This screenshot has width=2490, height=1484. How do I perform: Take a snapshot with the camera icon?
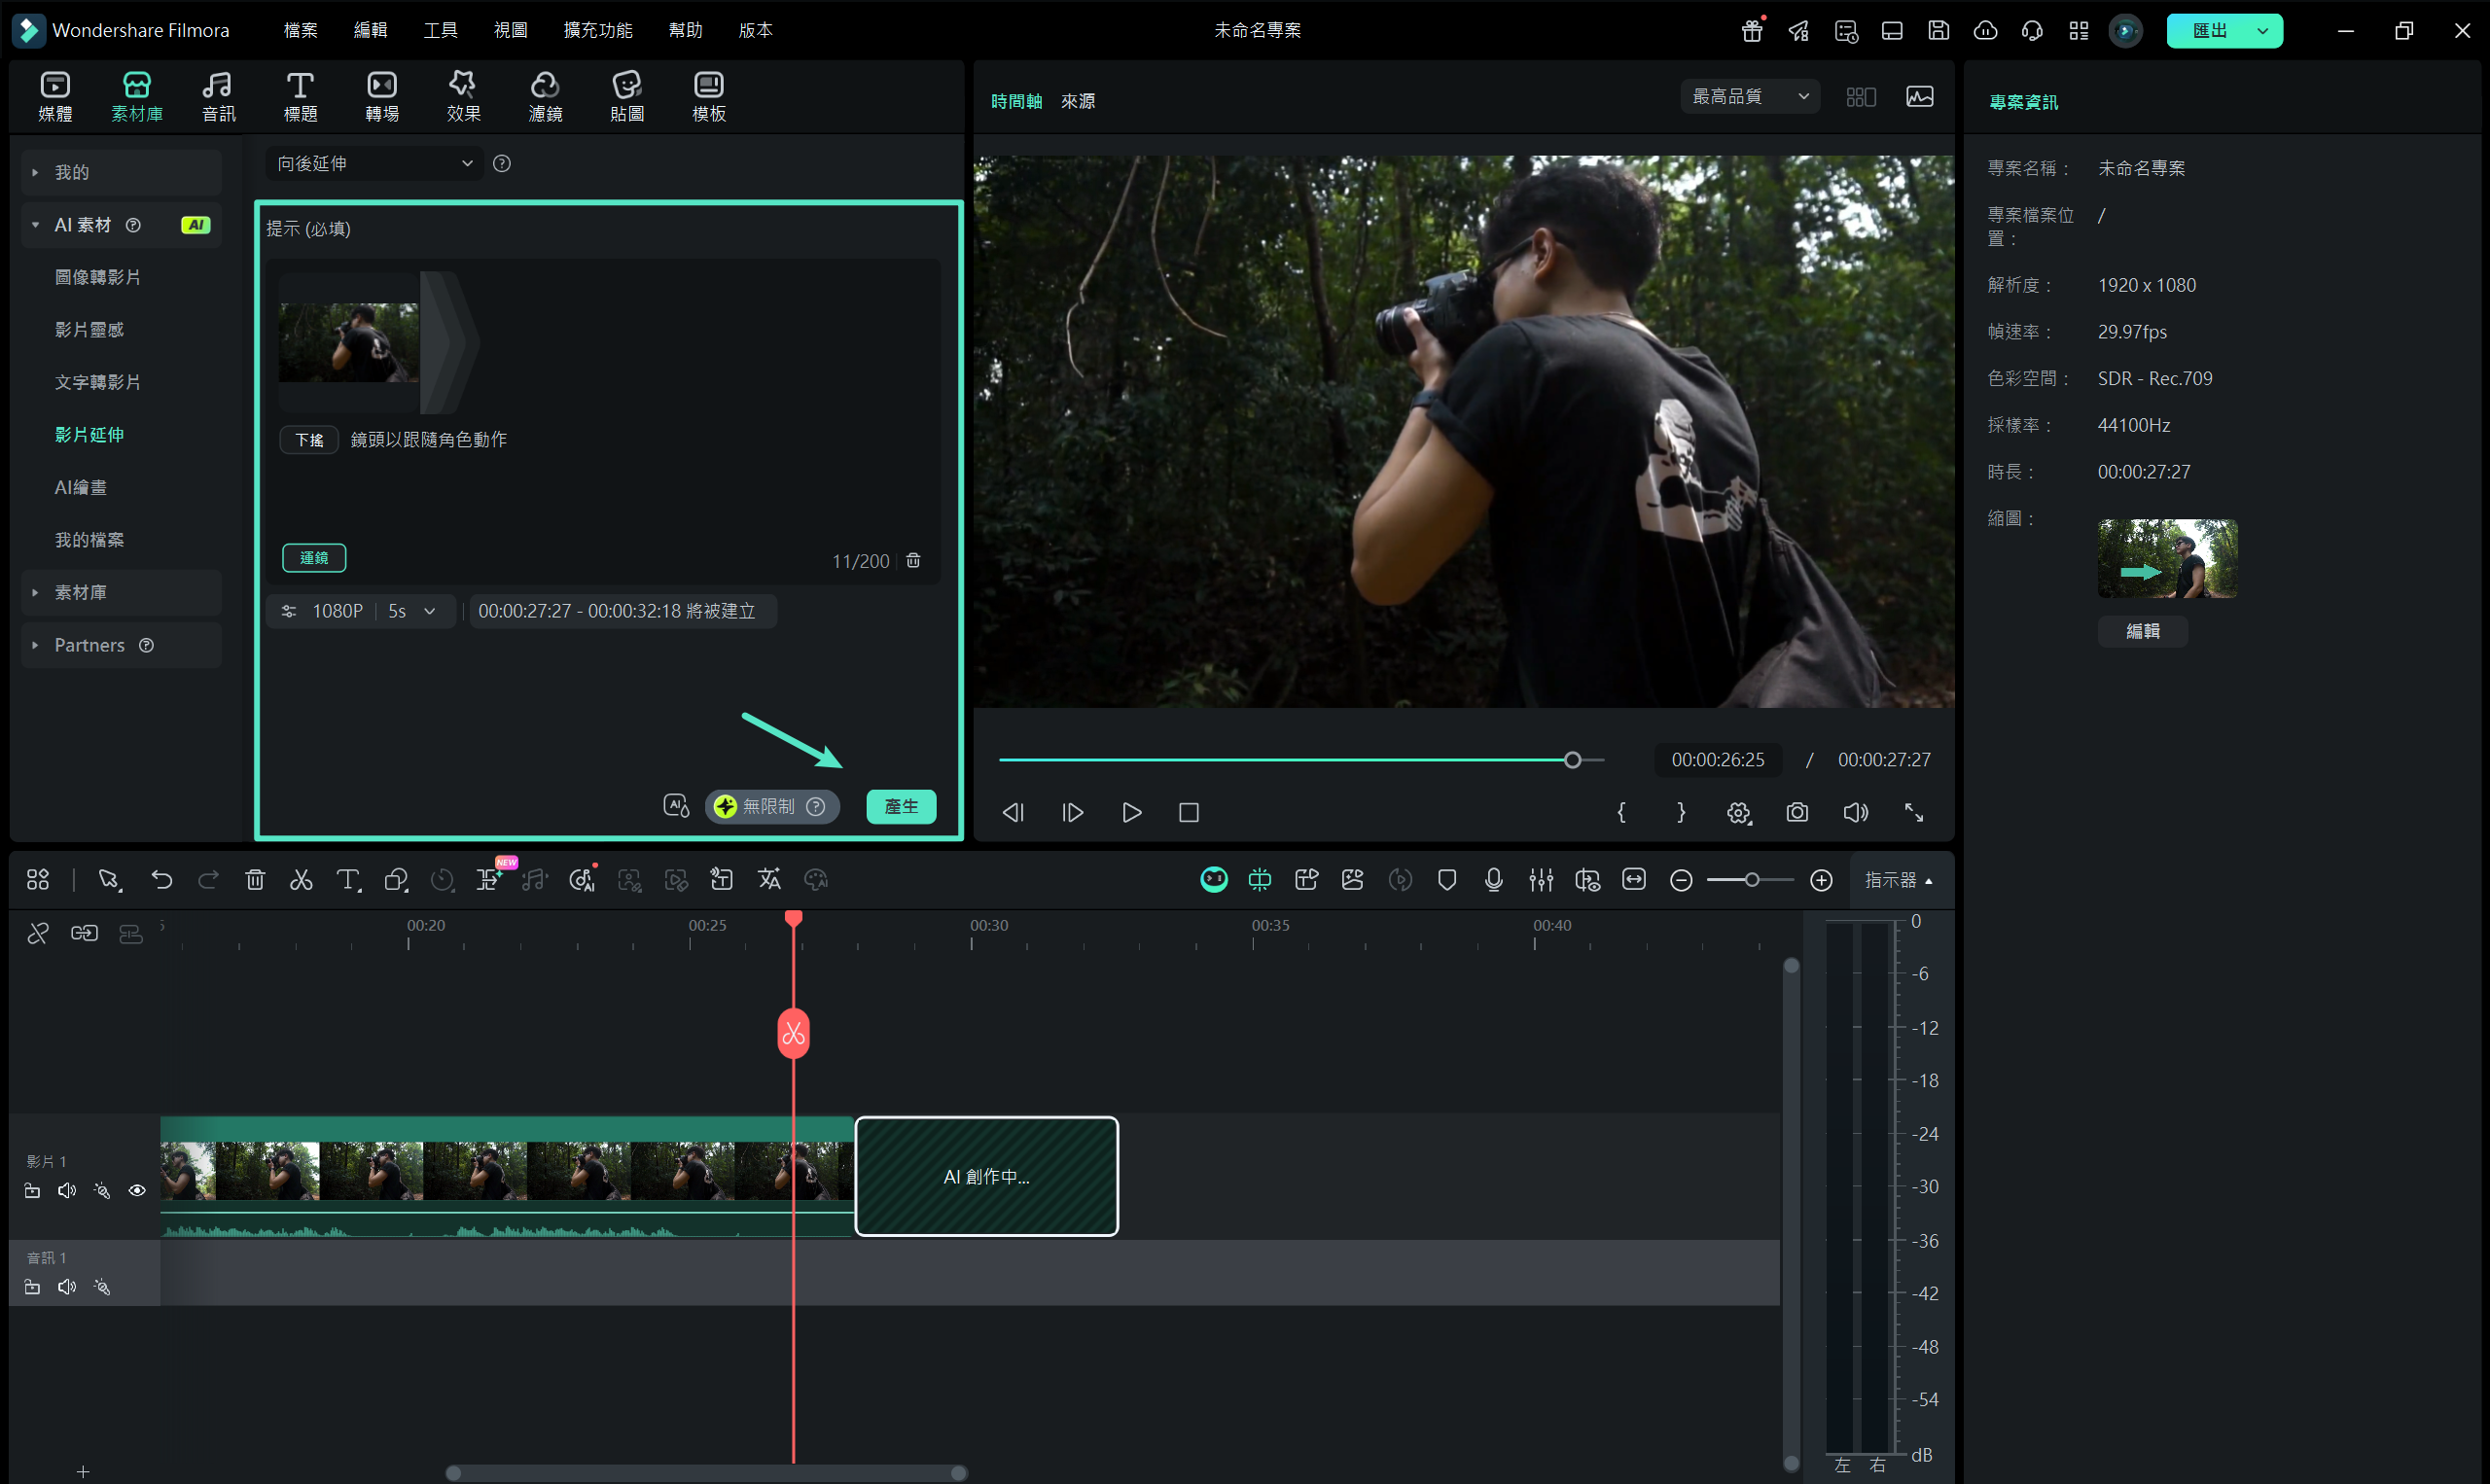[1797, 813]
